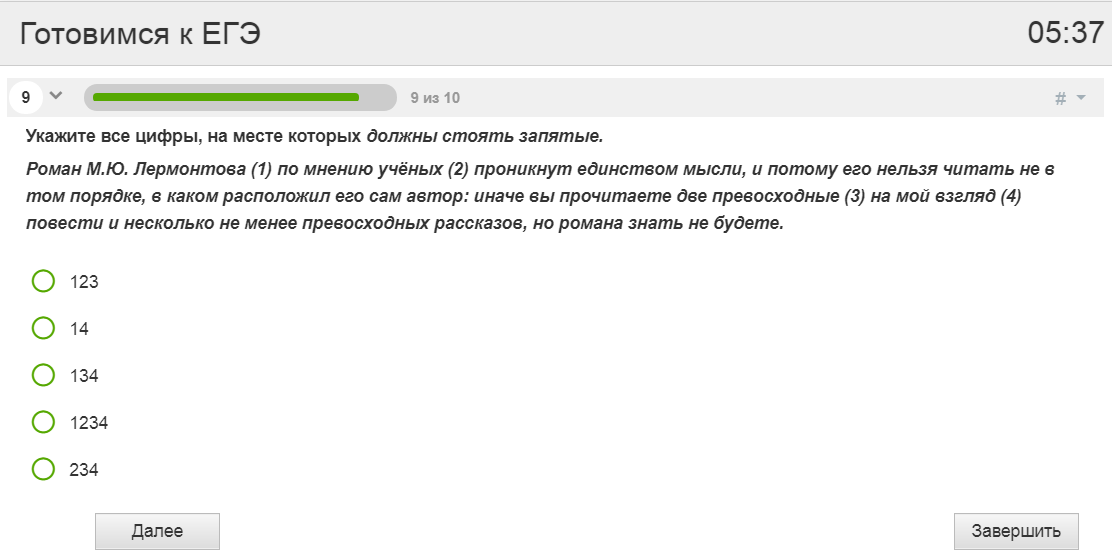
Task: Select answer option 123
Action: click(x=43, y=282)
